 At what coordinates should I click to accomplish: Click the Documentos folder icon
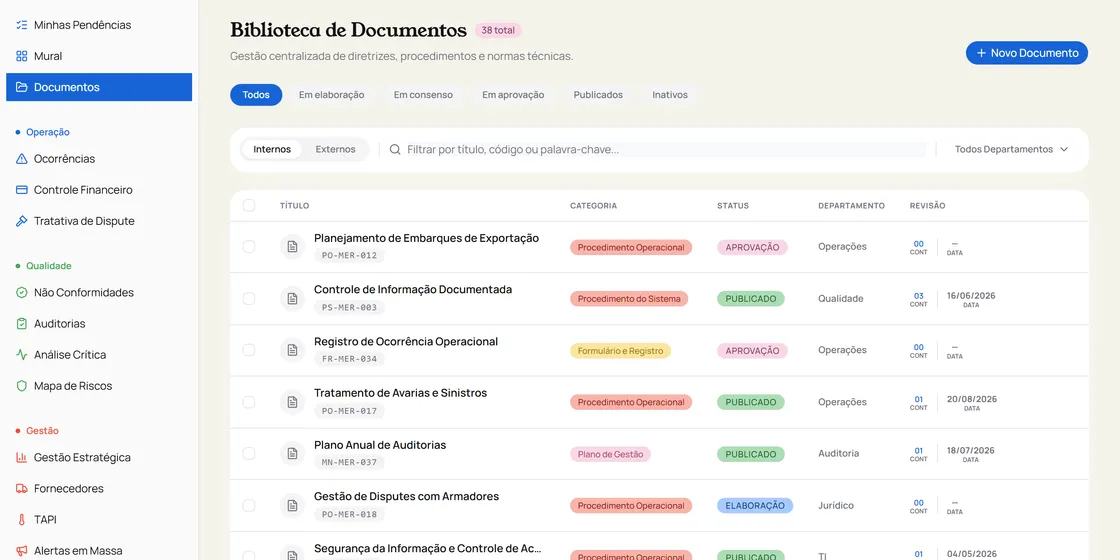point(21,87)
